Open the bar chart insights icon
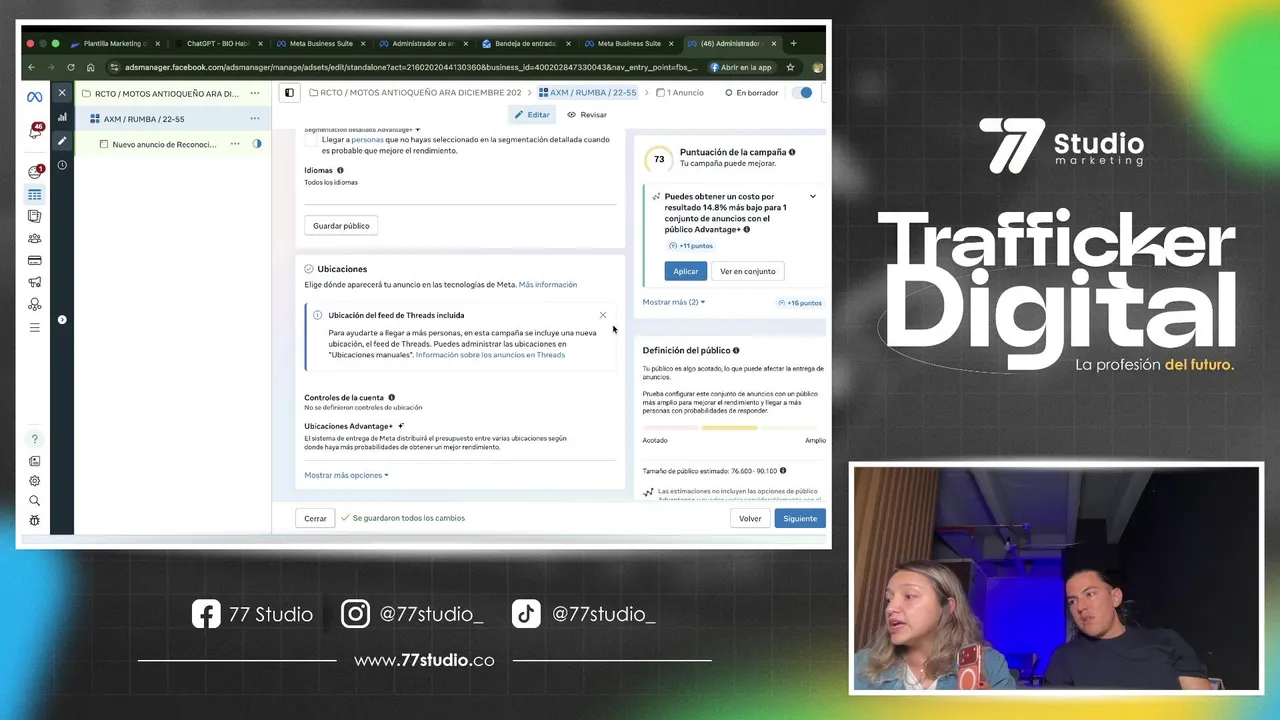The image size is (1280, 720). click(62, 117)
